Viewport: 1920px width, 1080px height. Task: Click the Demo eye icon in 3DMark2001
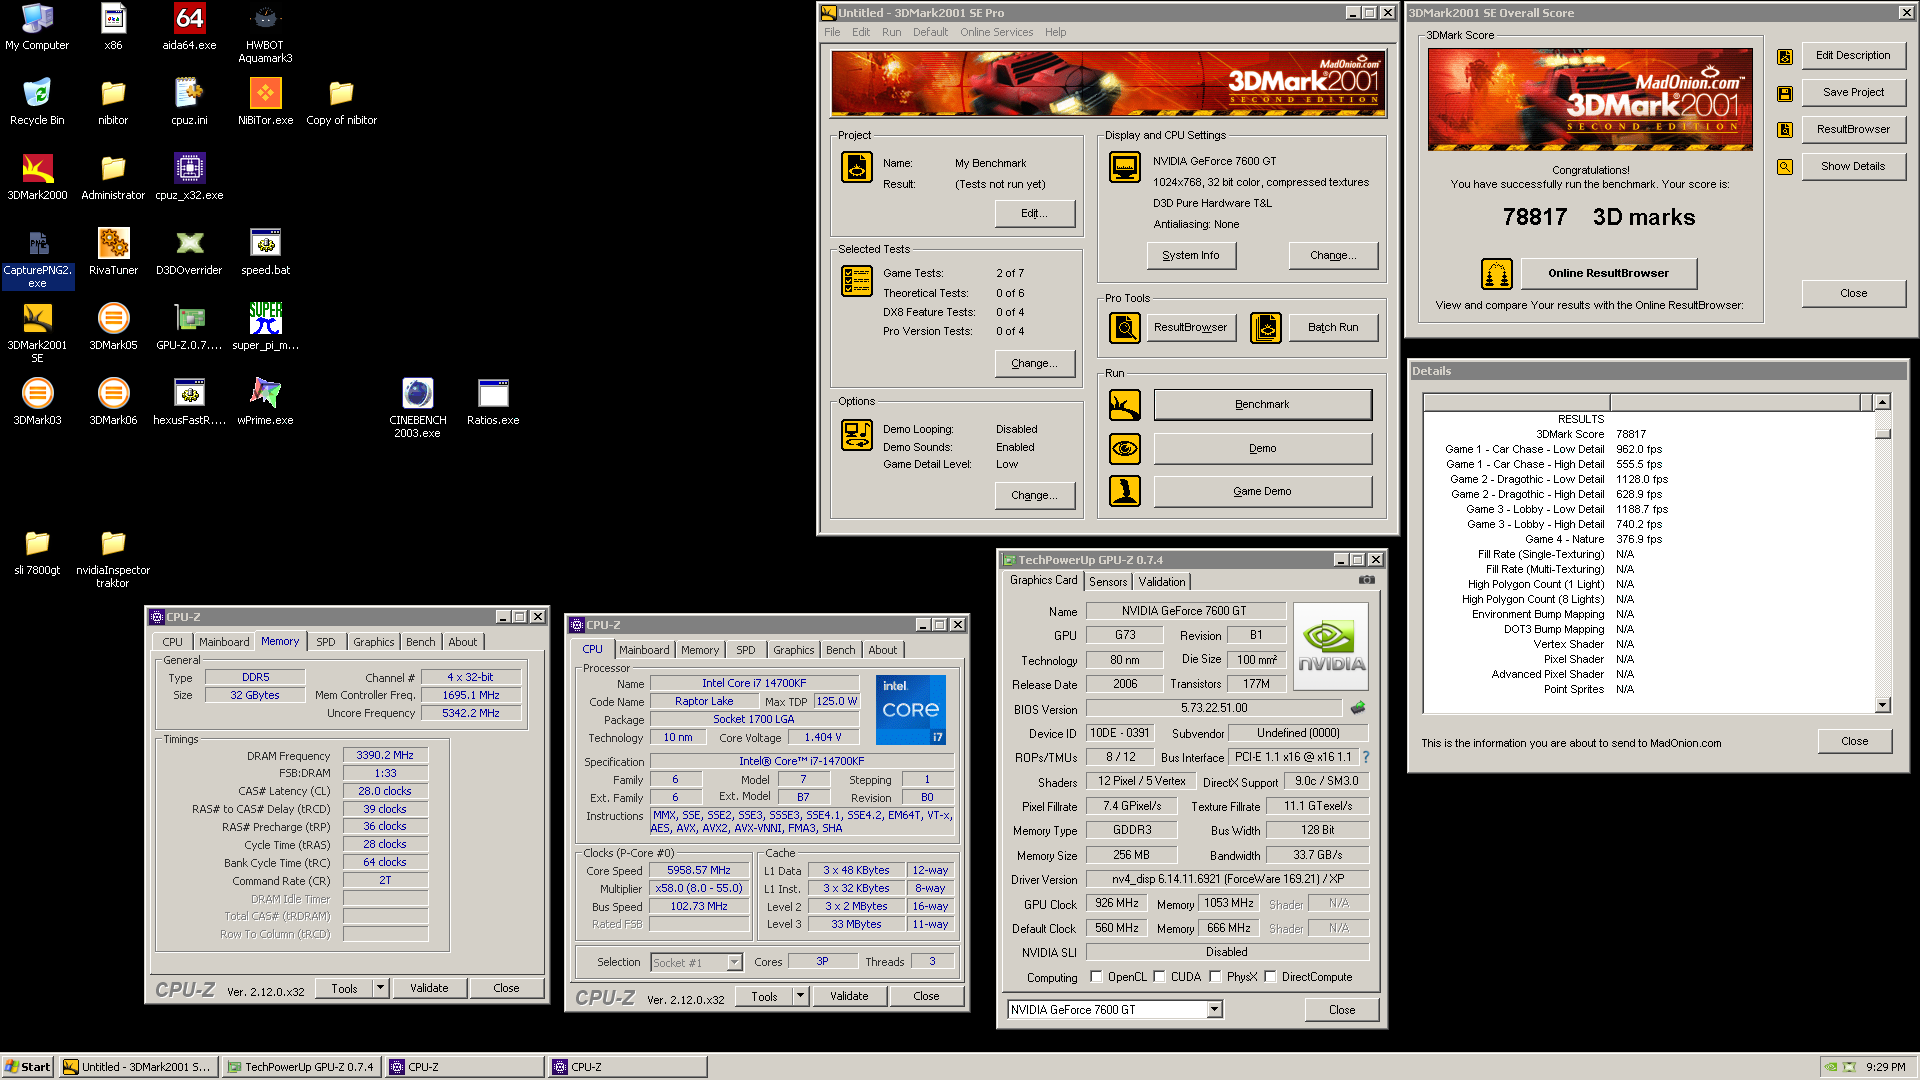pos(1125,448)
